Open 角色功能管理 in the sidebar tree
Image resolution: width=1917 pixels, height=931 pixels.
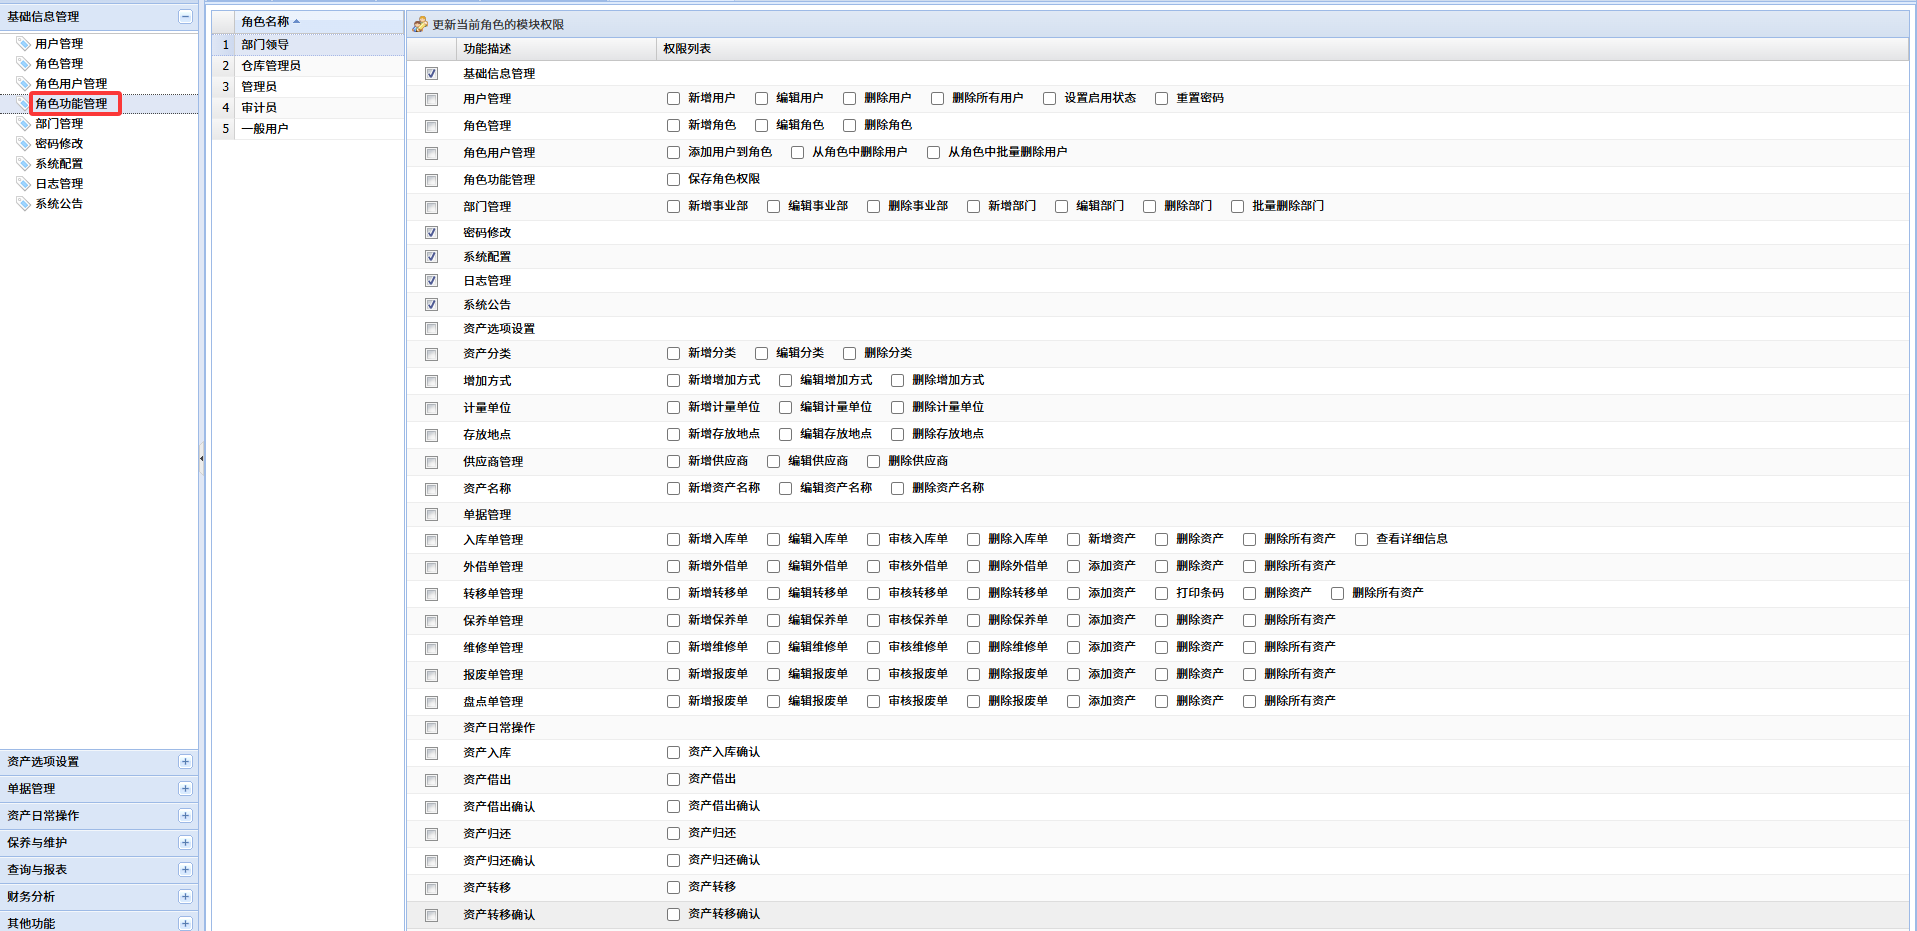point(71,104)
